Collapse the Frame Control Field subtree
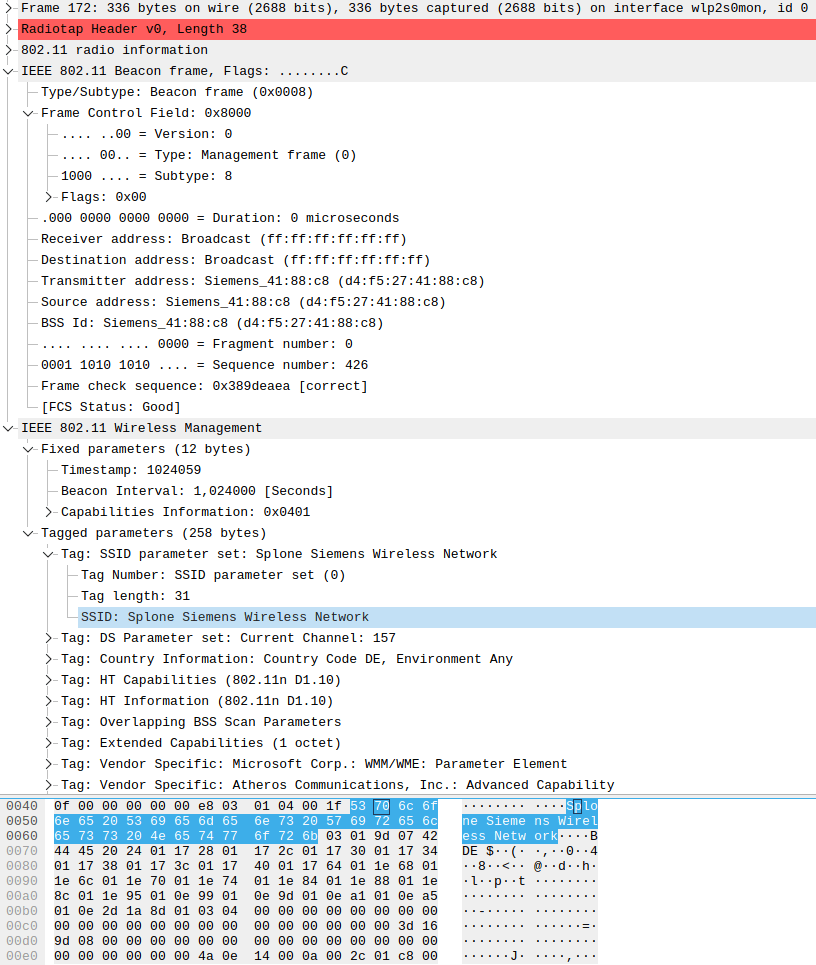 point(28,112)
